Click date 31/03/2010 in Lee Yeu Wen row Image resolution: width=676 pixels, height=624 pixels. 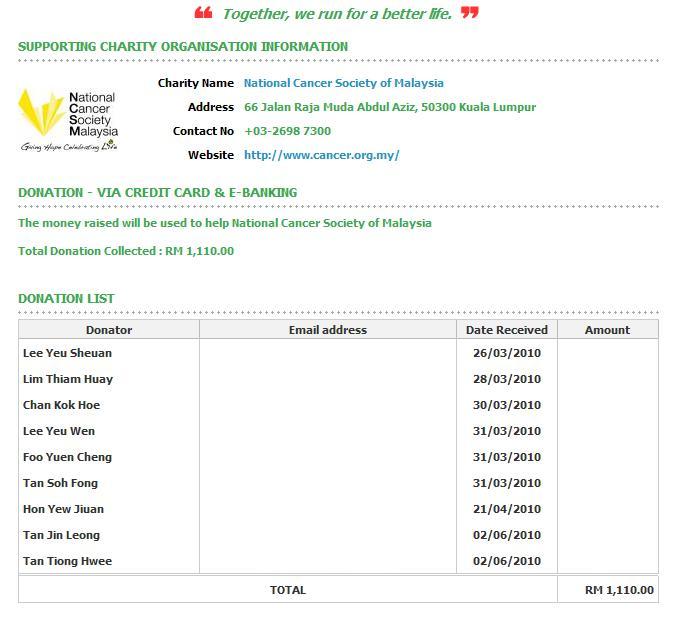[x=507, y=431]
